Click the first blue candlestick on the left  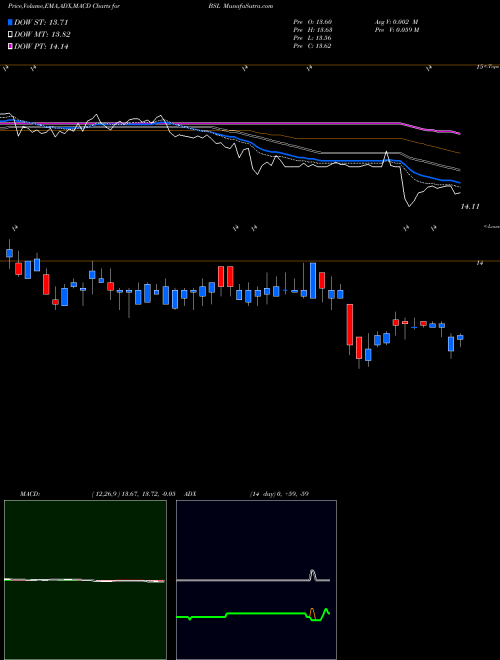click(x=9, y=253)
